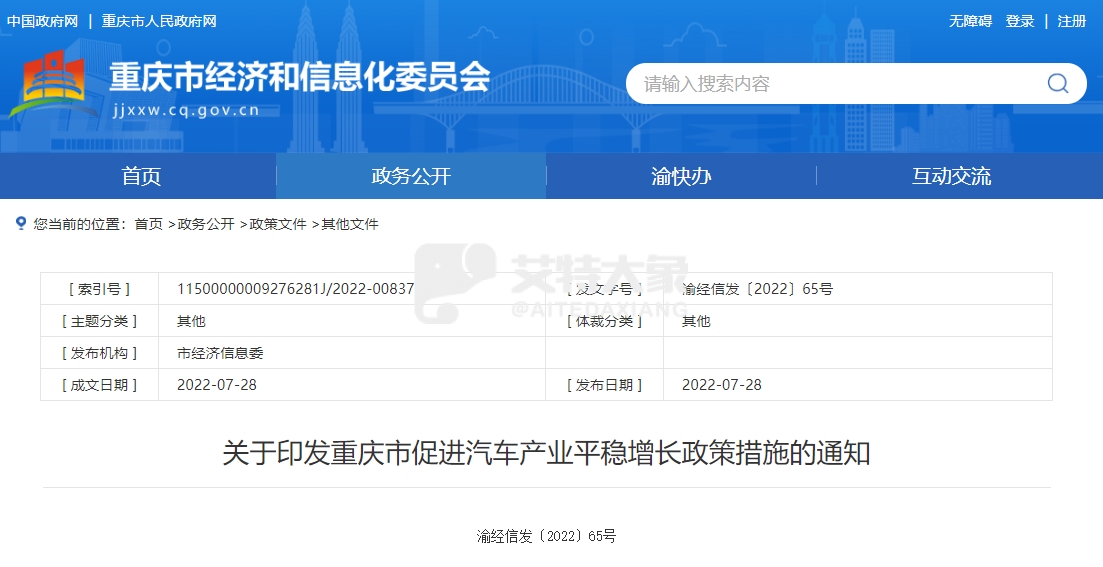The image size is (1103, 567).
Task: Select 其他文件 in the breadcrumb path
Action: coord(350,224)
